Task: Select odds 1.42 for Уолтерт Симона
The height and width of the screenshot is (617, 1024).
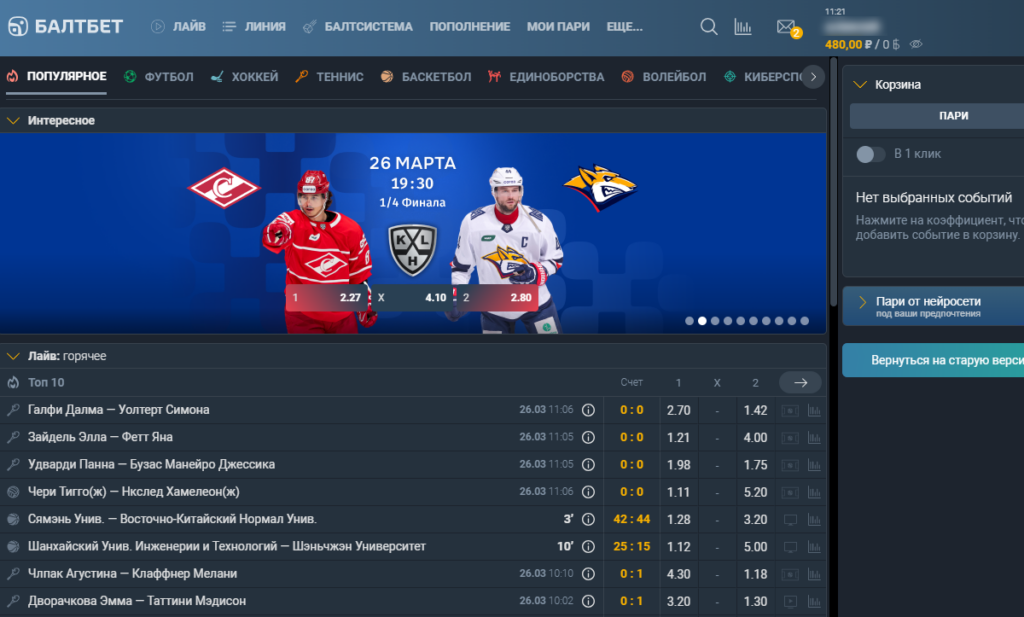Action: tap(756, 411)
